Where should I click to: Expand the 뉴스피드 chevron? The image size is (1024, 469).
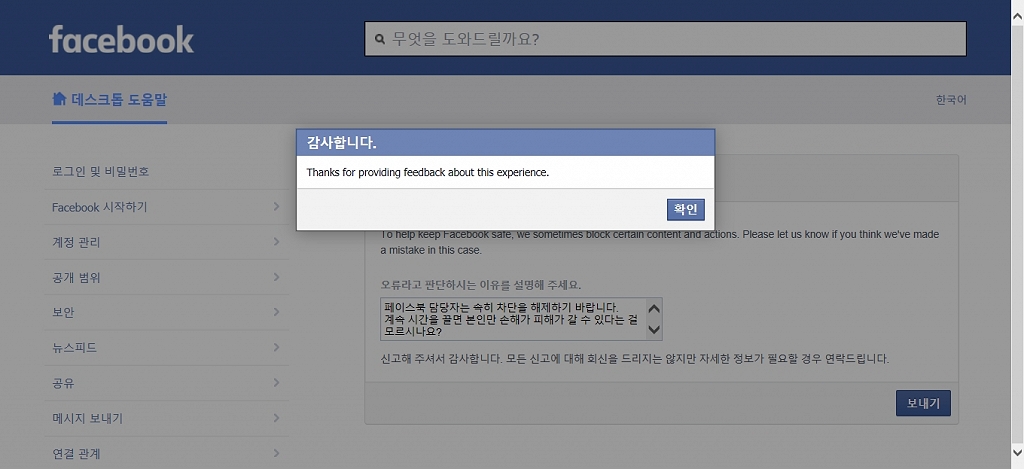[276, 348]
